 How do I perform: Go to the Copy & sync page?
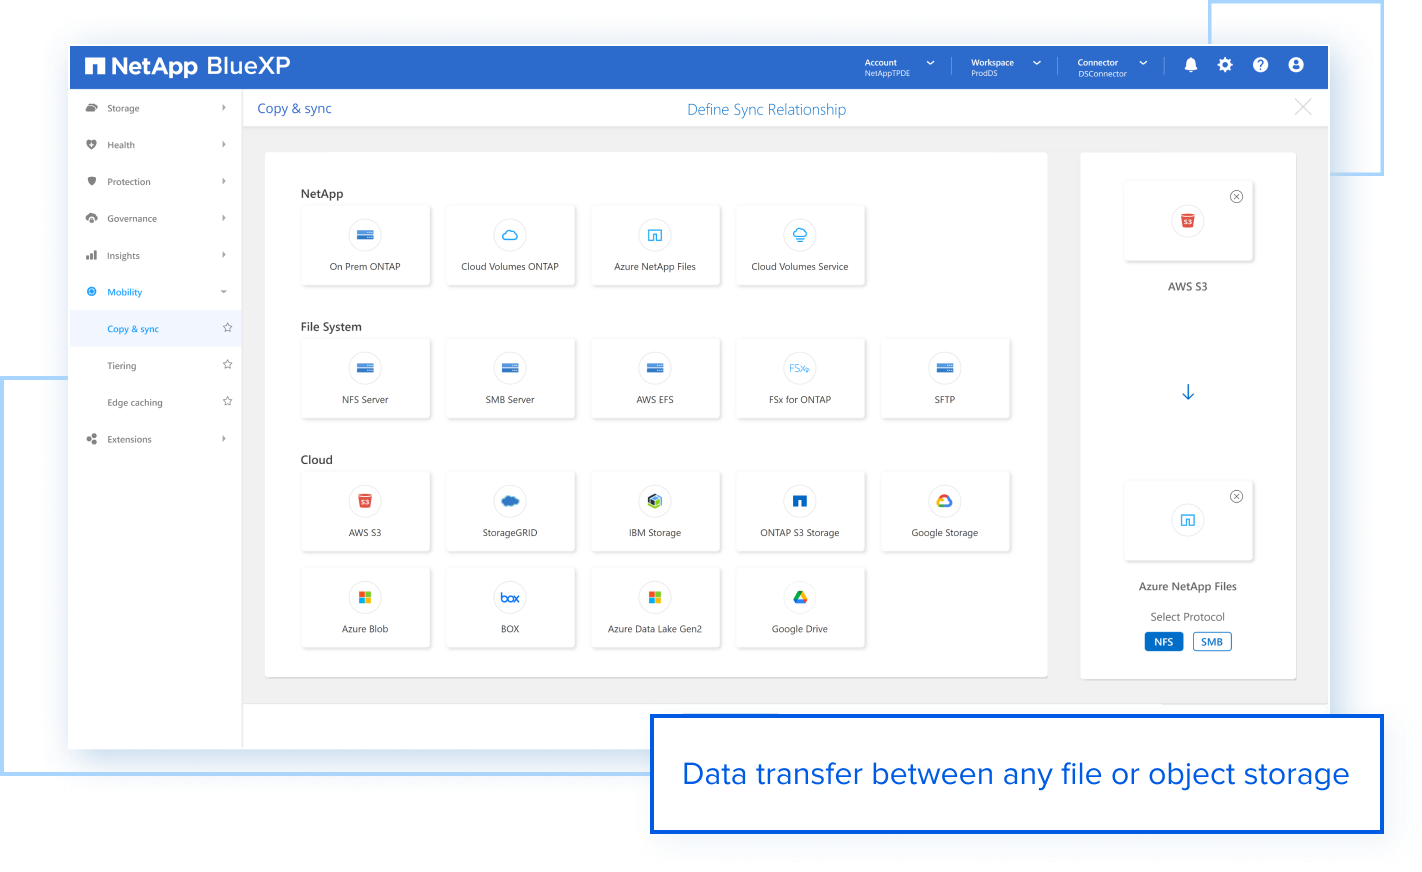click(133, 328)
